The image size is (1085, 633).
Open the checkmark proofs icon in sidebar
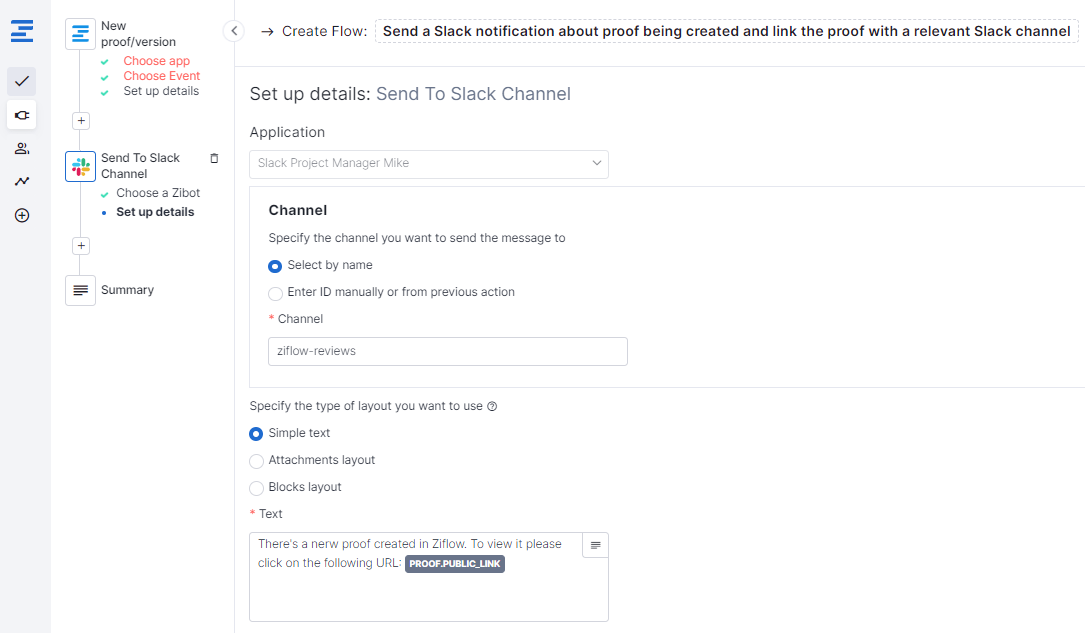pos(22,81)
